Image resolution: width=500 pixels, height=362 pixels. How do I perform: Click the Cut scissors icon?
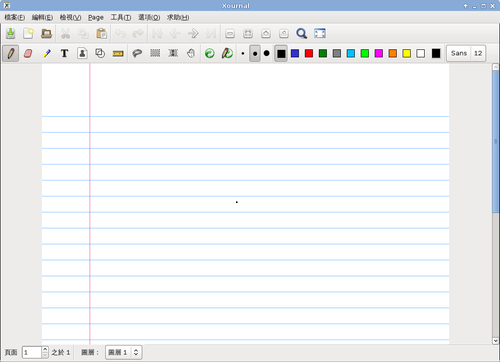point(66,33)
